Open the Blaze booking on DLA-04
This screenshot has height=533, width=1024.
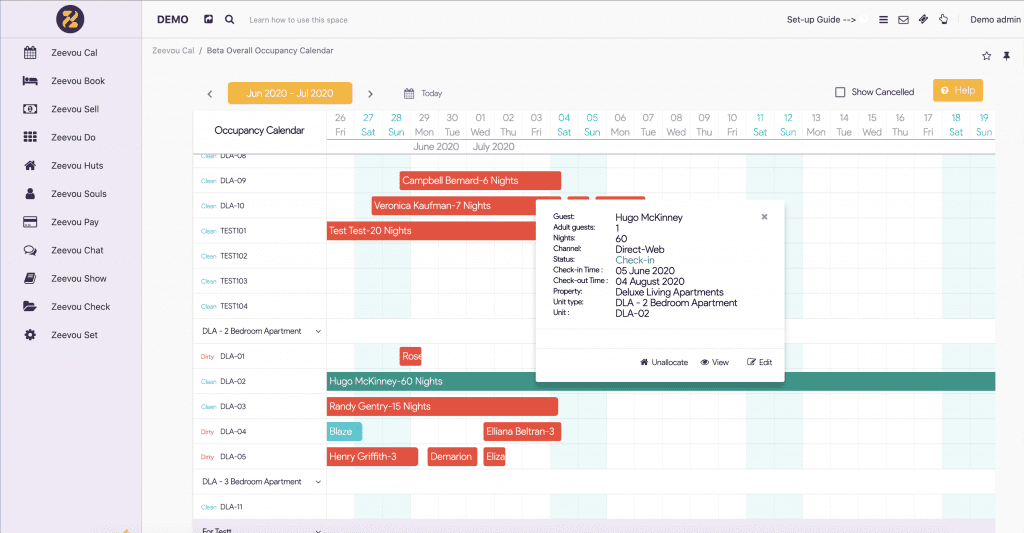tap(344, 432)
